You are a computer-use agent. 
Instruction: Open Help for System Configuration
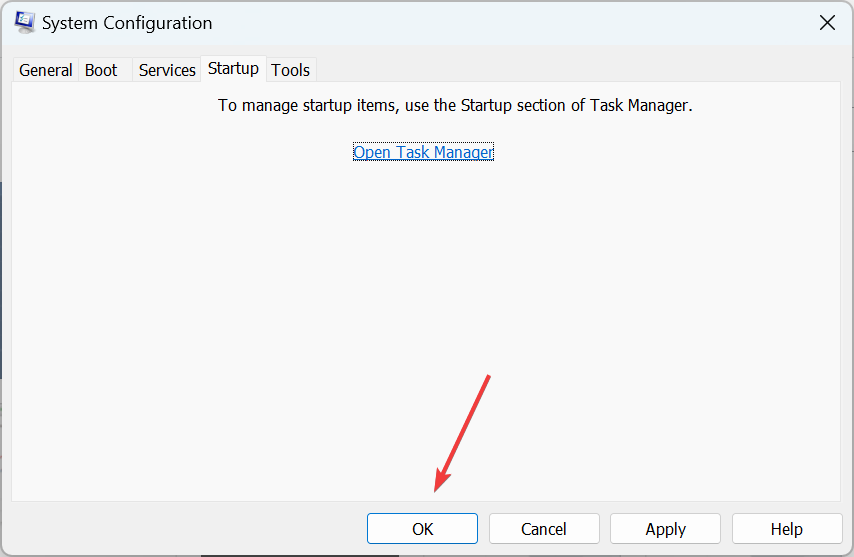click(786, 529)
